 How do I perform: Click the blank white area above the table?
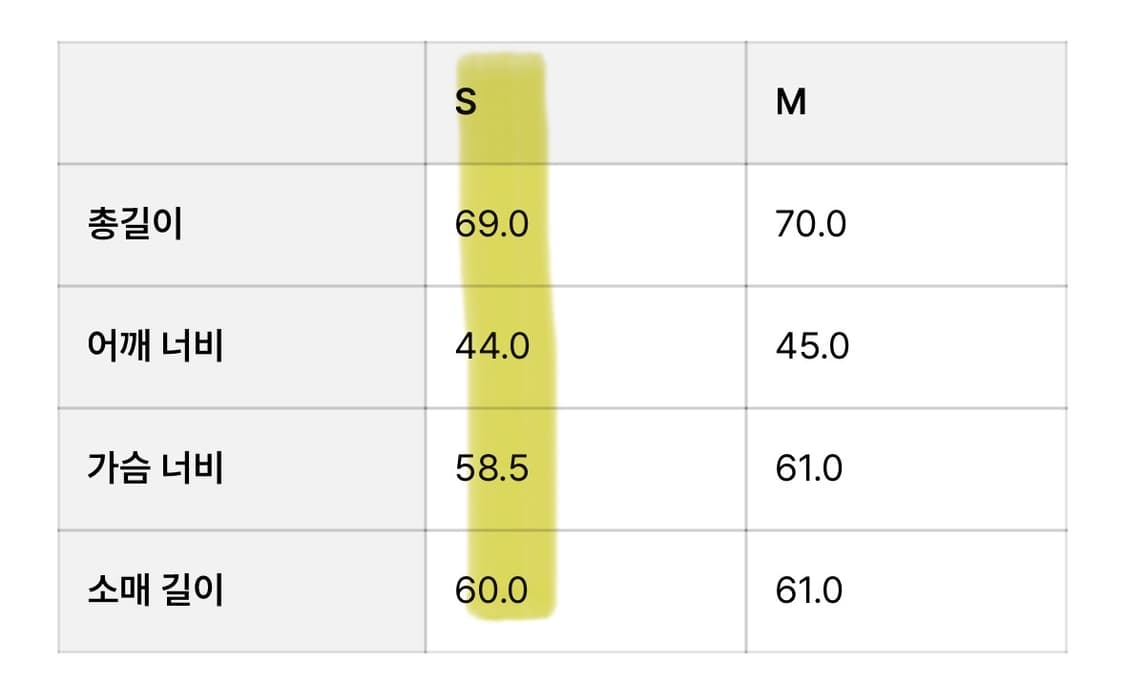click(x=562, y=20)
